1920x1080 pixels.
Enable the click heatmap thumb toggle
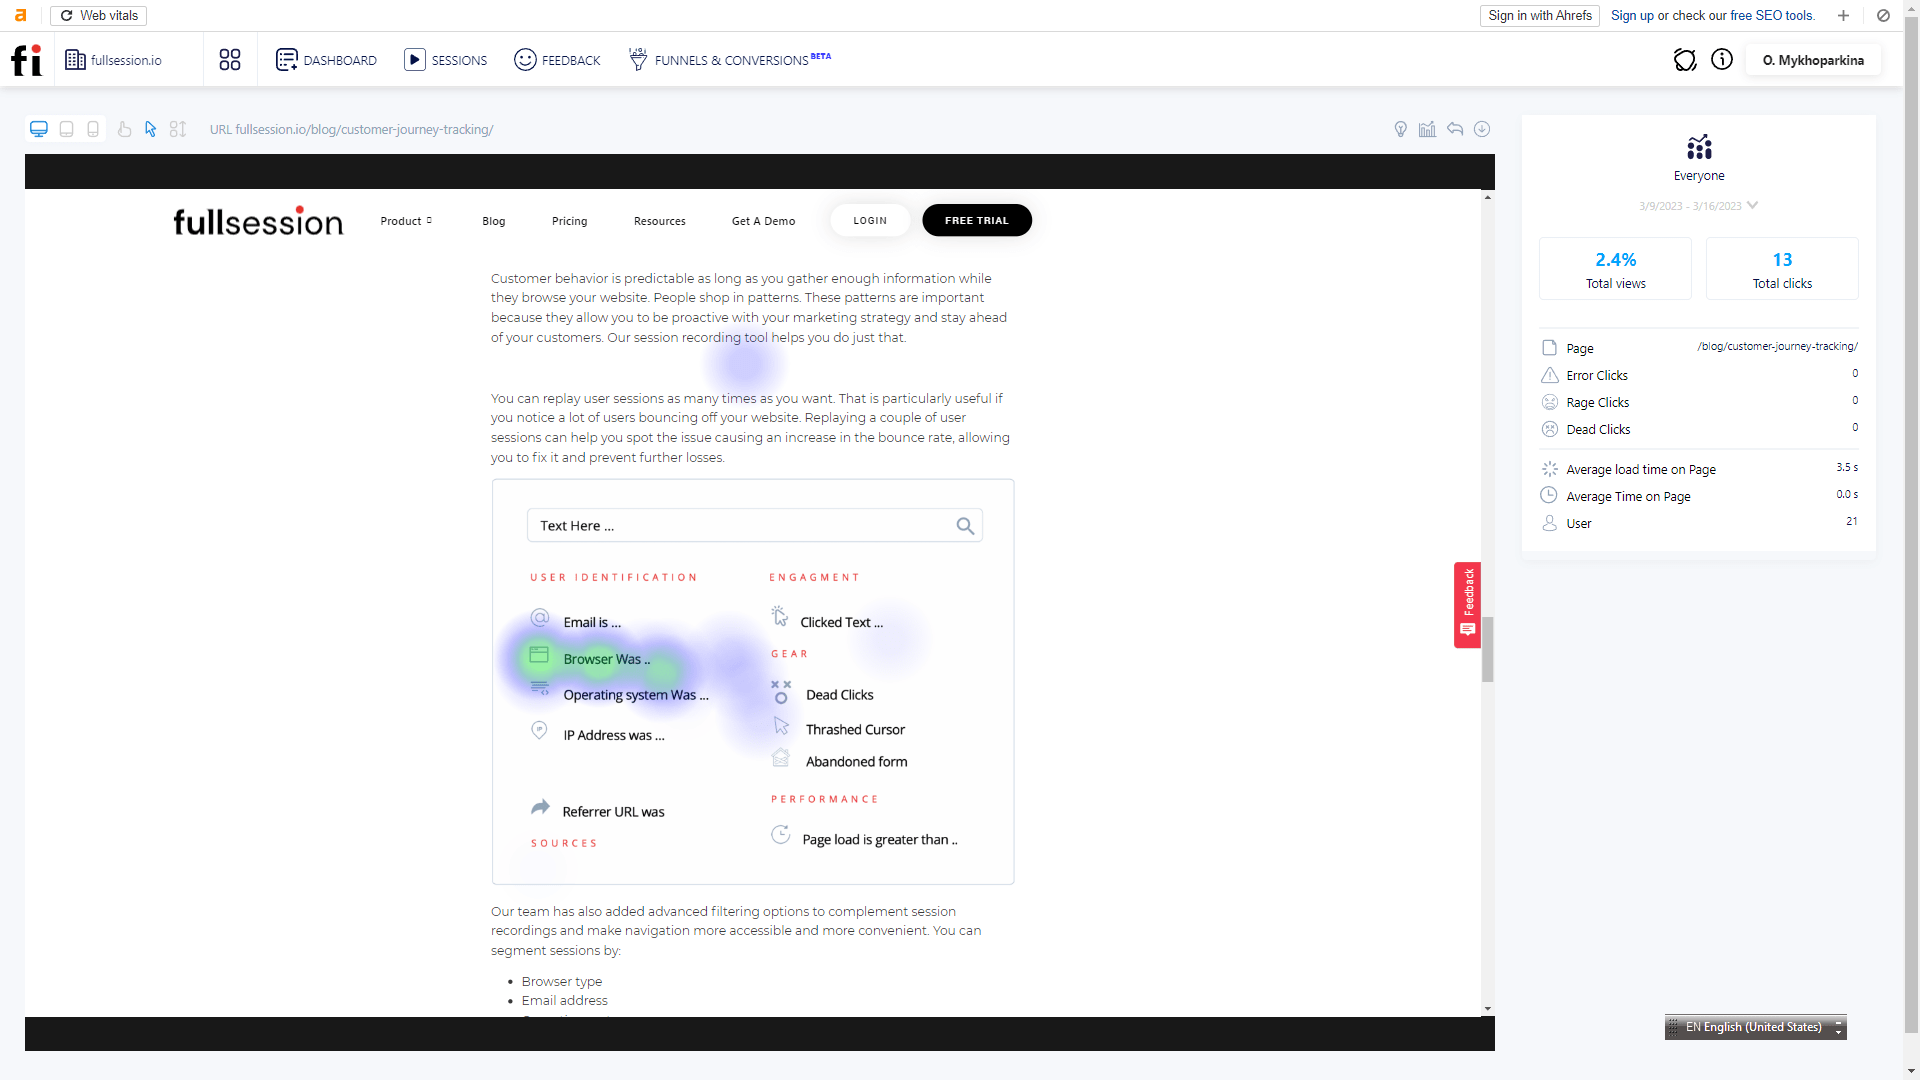(124, 129)
